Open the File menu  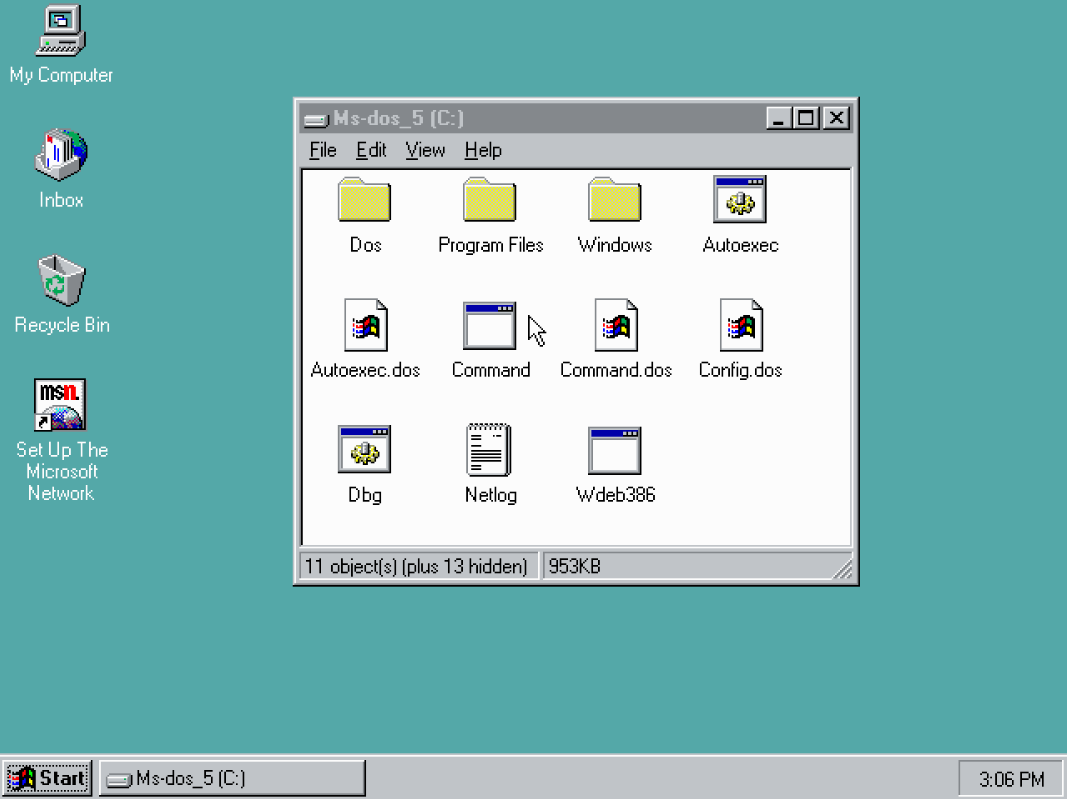point(323,150)
